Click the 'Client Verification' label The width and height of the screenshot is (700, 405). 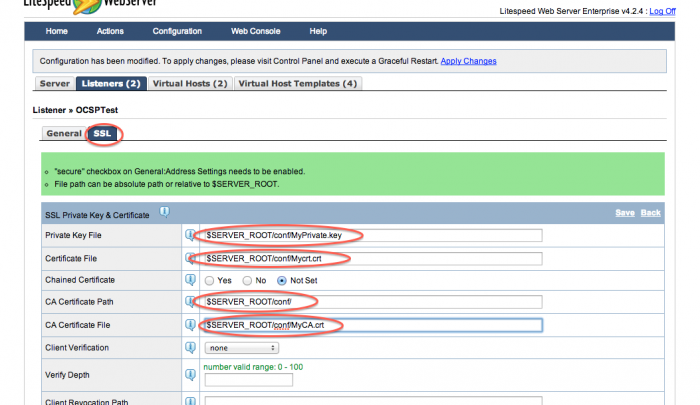point(77,347)
